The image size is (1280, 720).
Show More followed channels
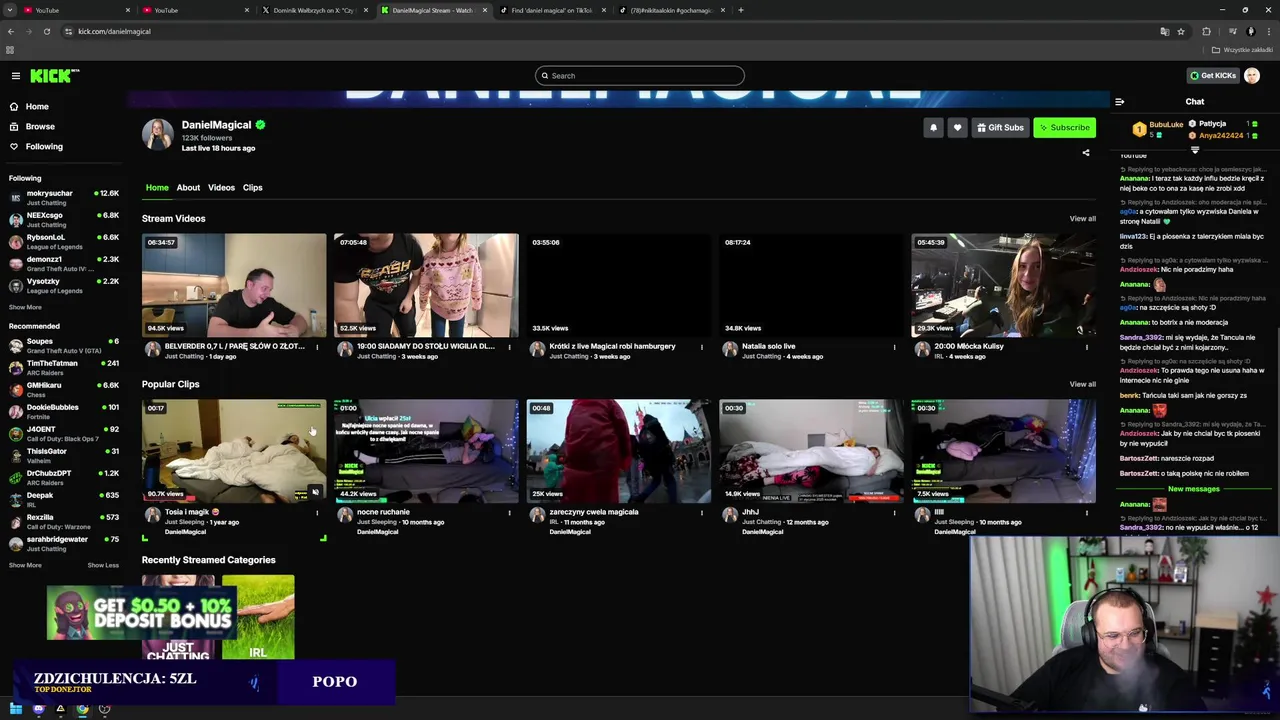pos(25,307)
